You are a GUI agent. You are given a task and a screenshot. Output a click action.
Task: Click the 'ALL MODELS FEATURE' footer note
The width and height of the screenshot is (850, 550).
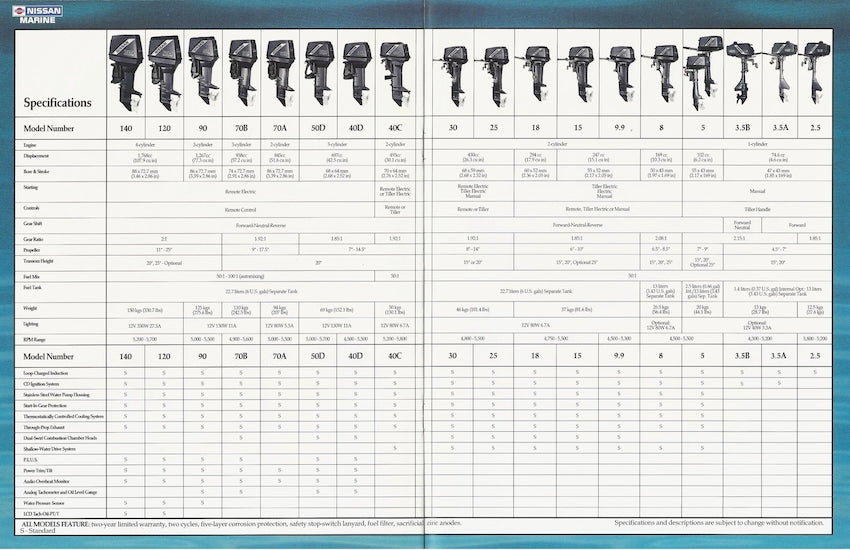242,523
